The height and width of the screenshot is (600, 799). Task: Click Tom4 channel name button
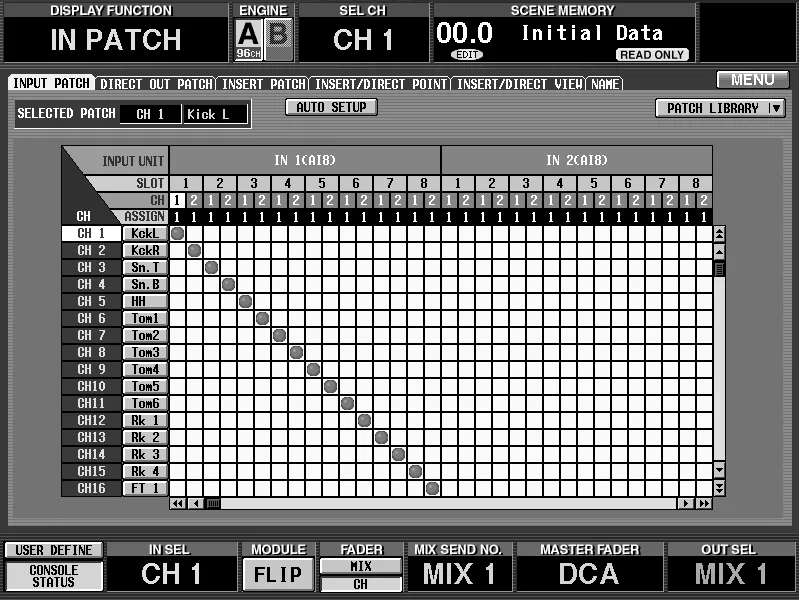[x=145, y=369]
